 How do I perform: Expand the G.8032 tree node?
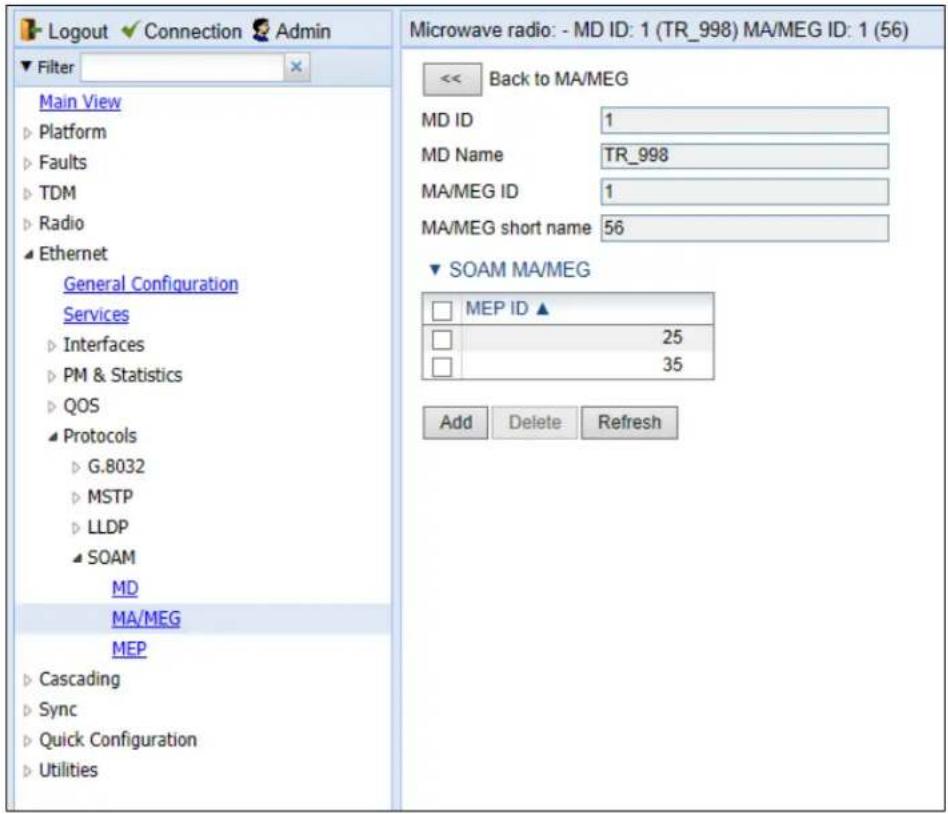click(76, 467)
